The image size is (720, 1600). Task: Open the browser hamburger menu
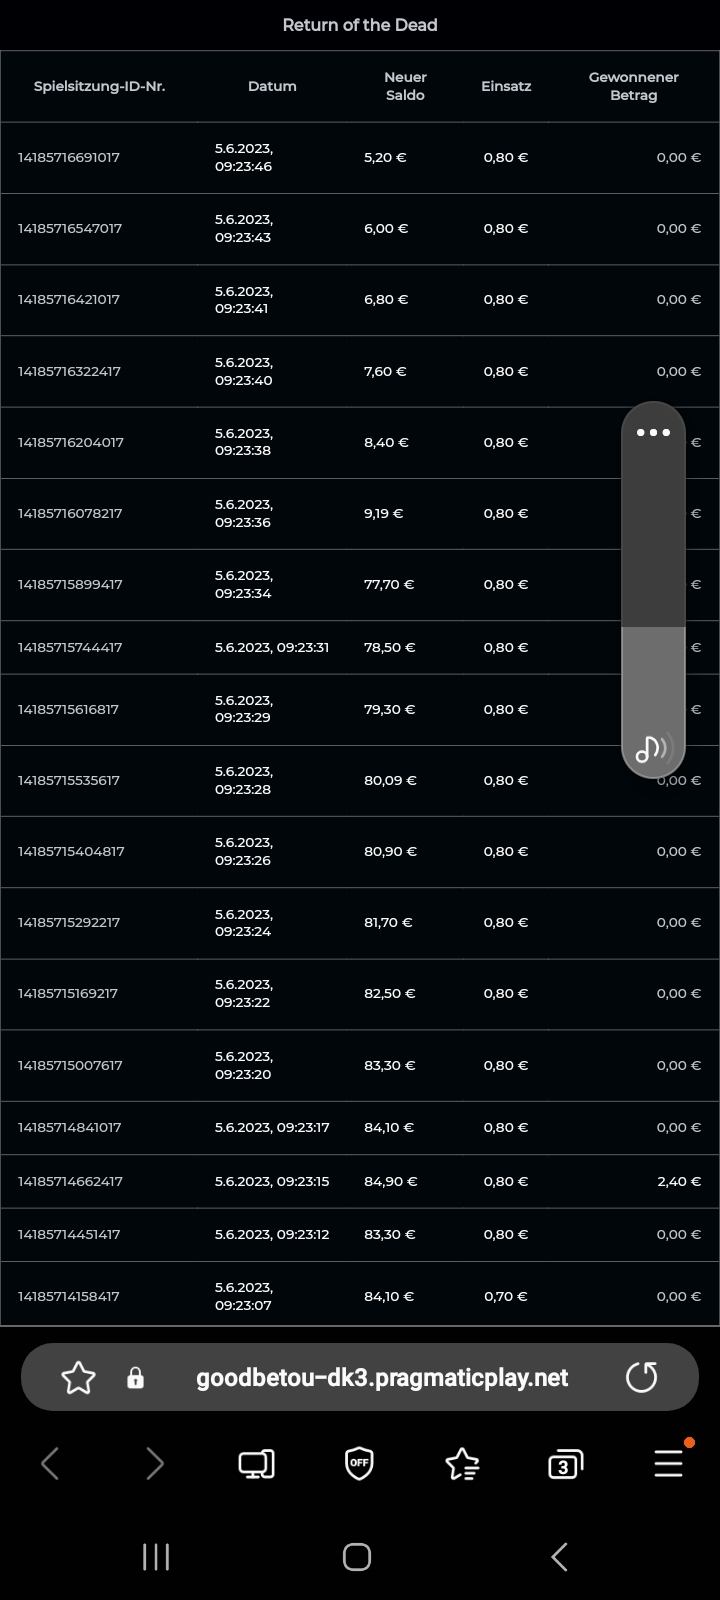tap(668, 1464)
